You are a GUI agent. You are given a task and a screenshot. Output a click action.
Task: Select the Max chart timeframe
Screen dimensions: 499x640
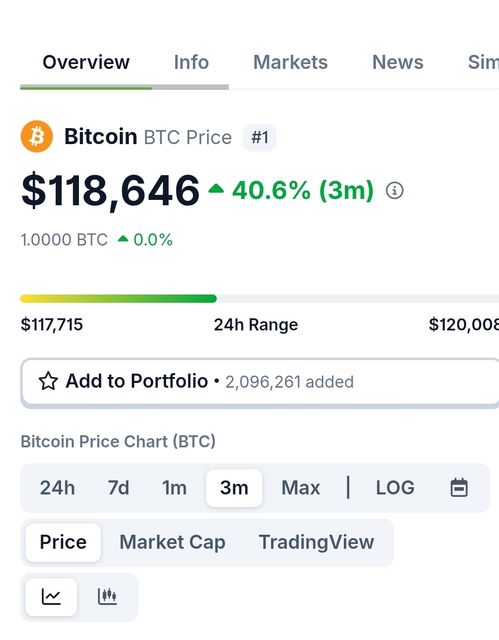tap(301, 488)
